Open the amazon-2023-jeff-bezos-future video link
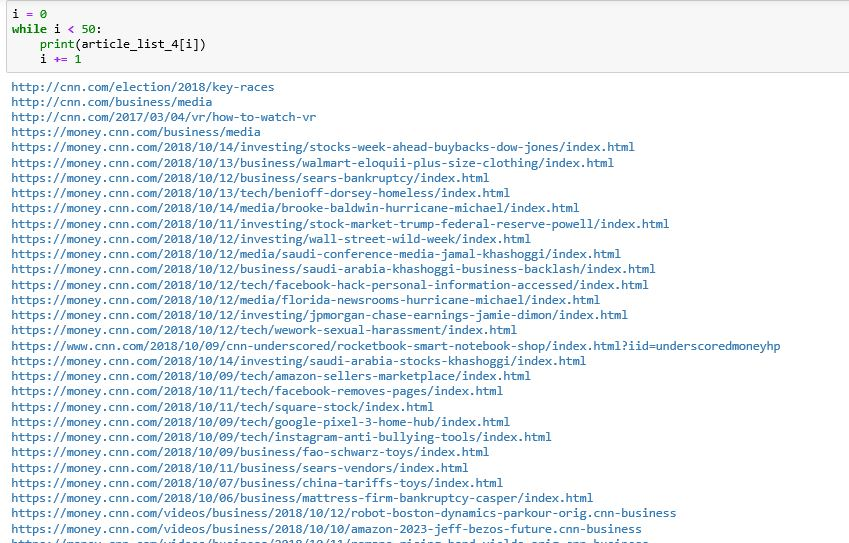Viewport: 849px width, 543px height. pos(326,529)
